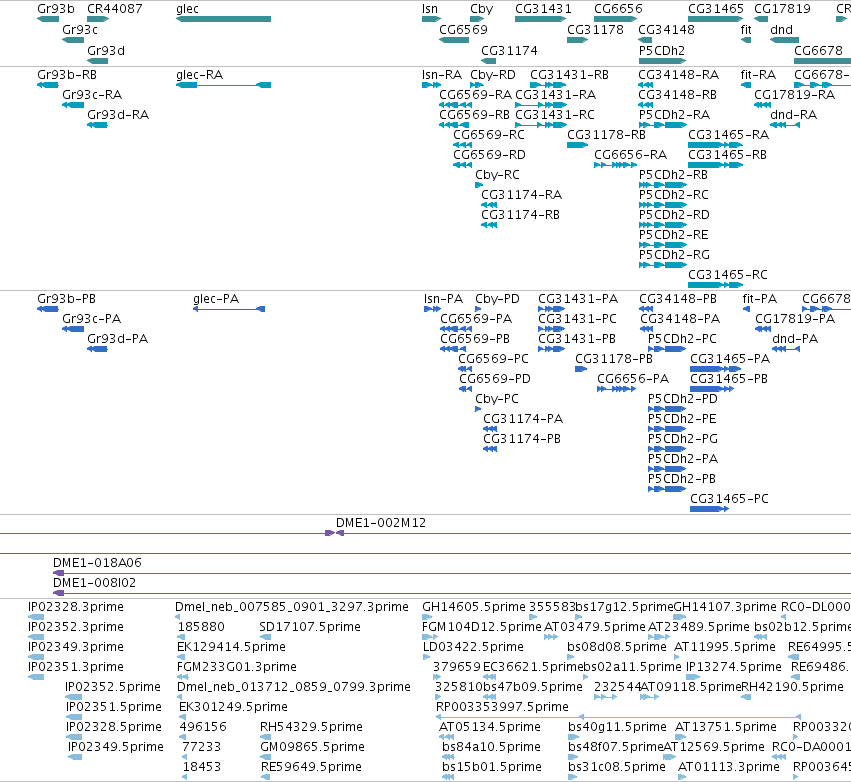Viewport: 851px width, 782px height.
Task: Click the Gr93c-RA transcript label
Action: pyautogui.click(x=92, y=94)
